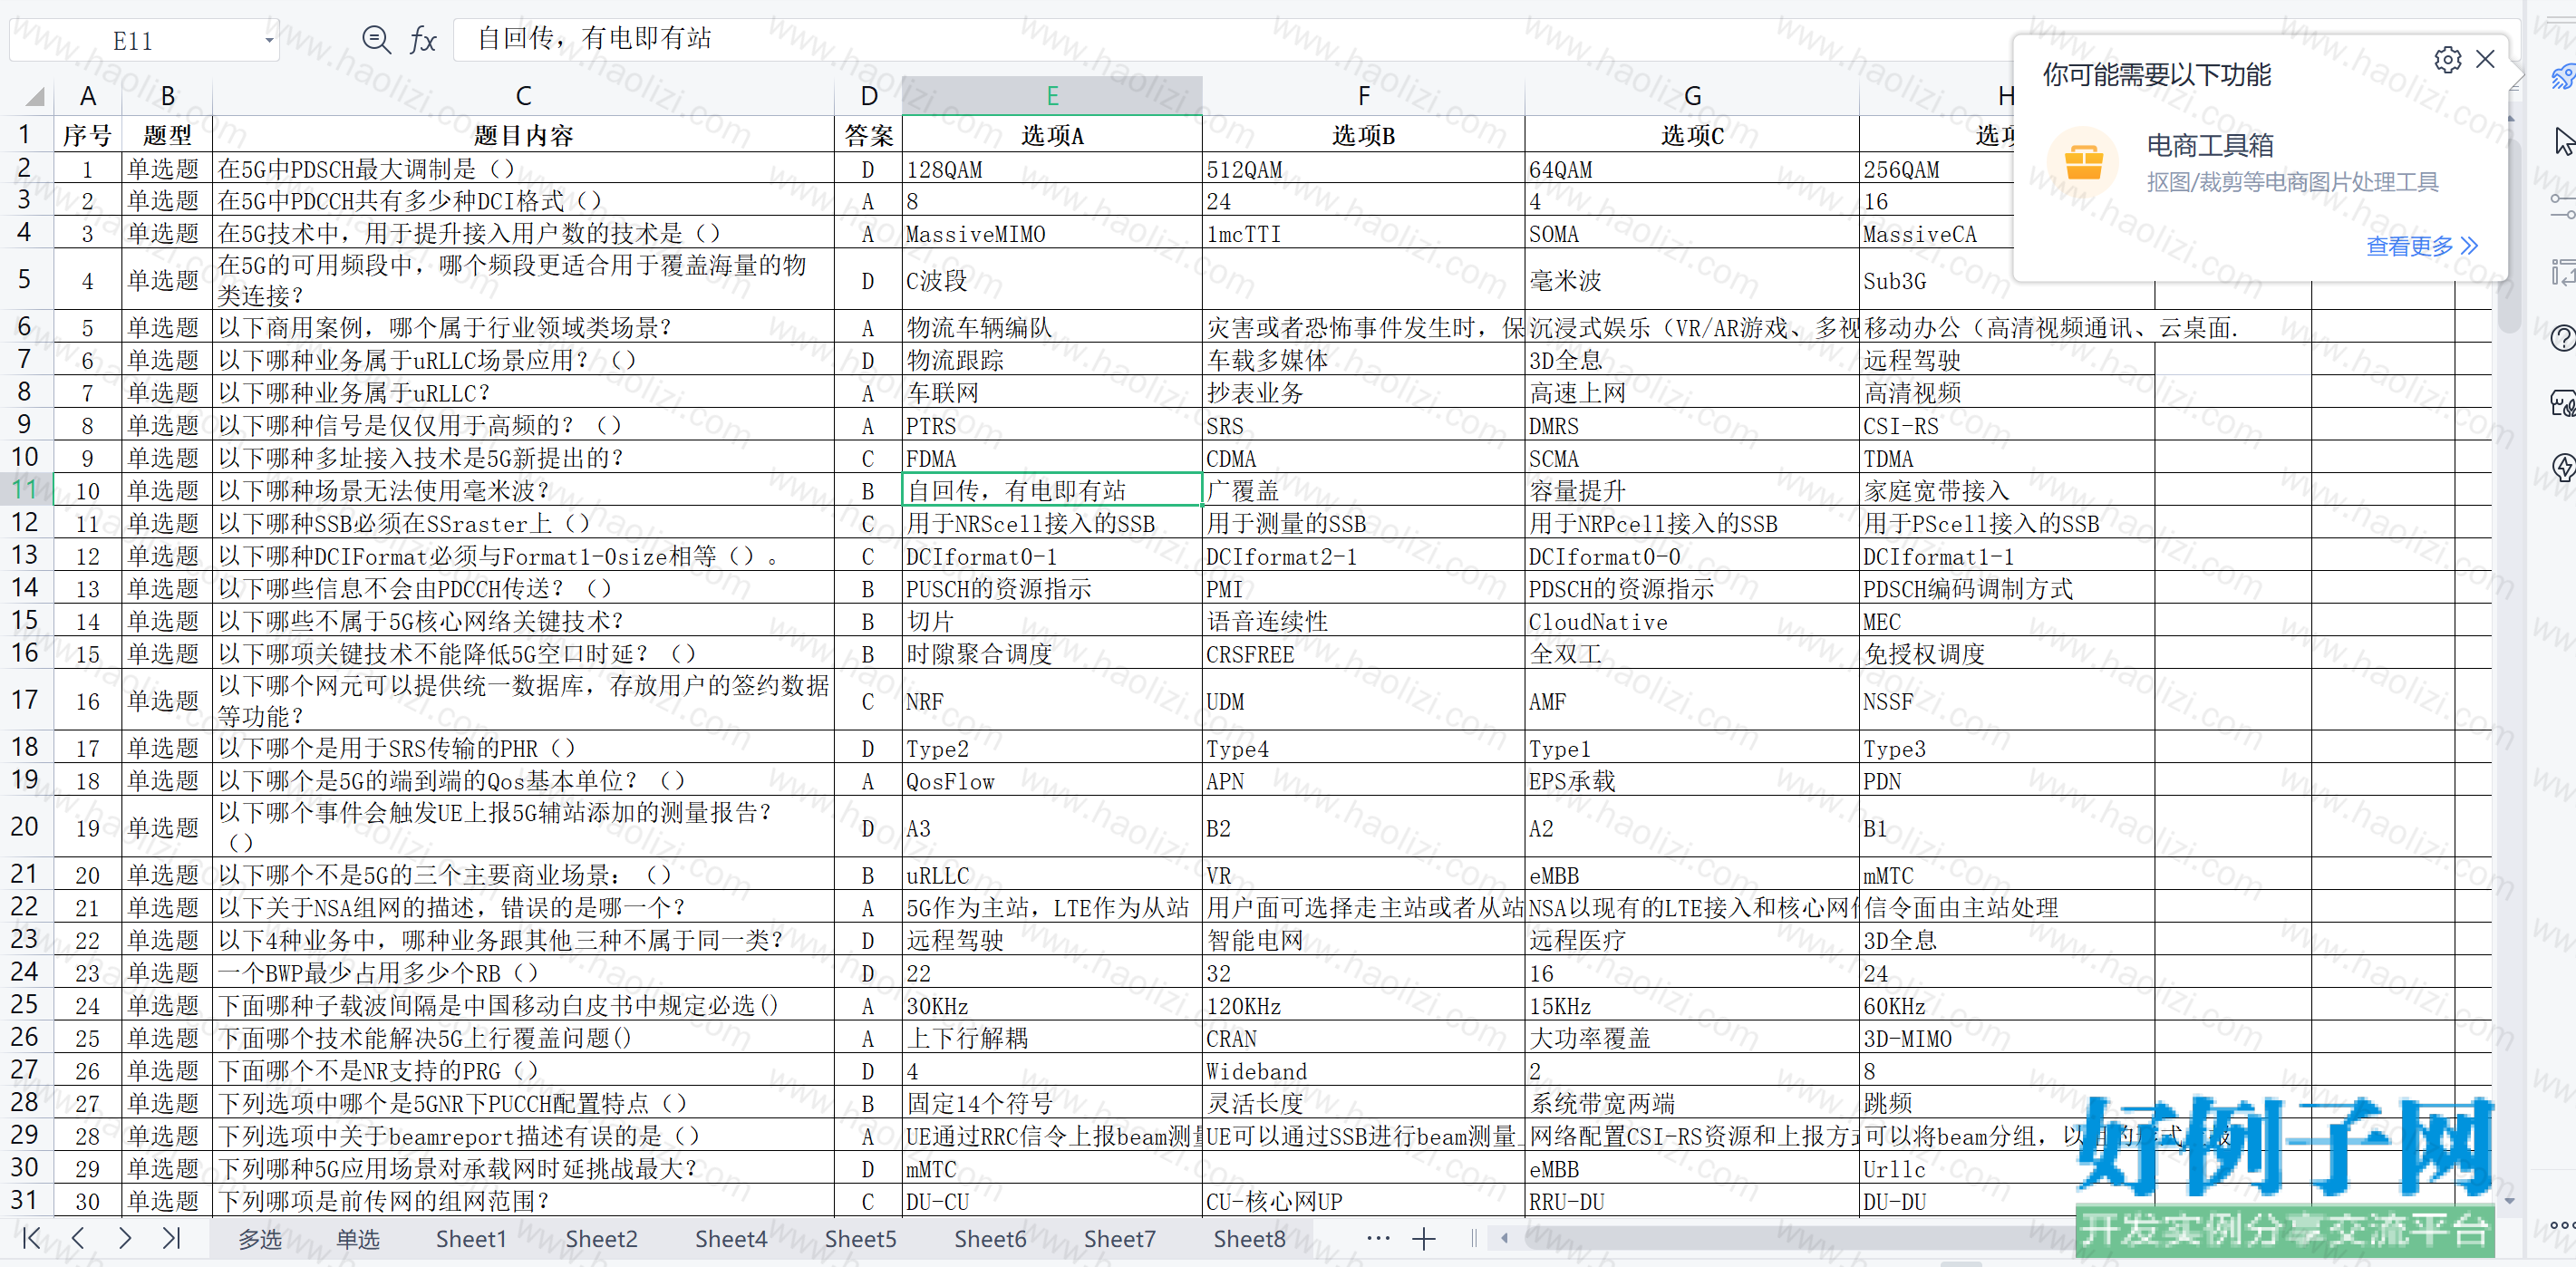Click cell containing 物流车辆编队

1052,327
